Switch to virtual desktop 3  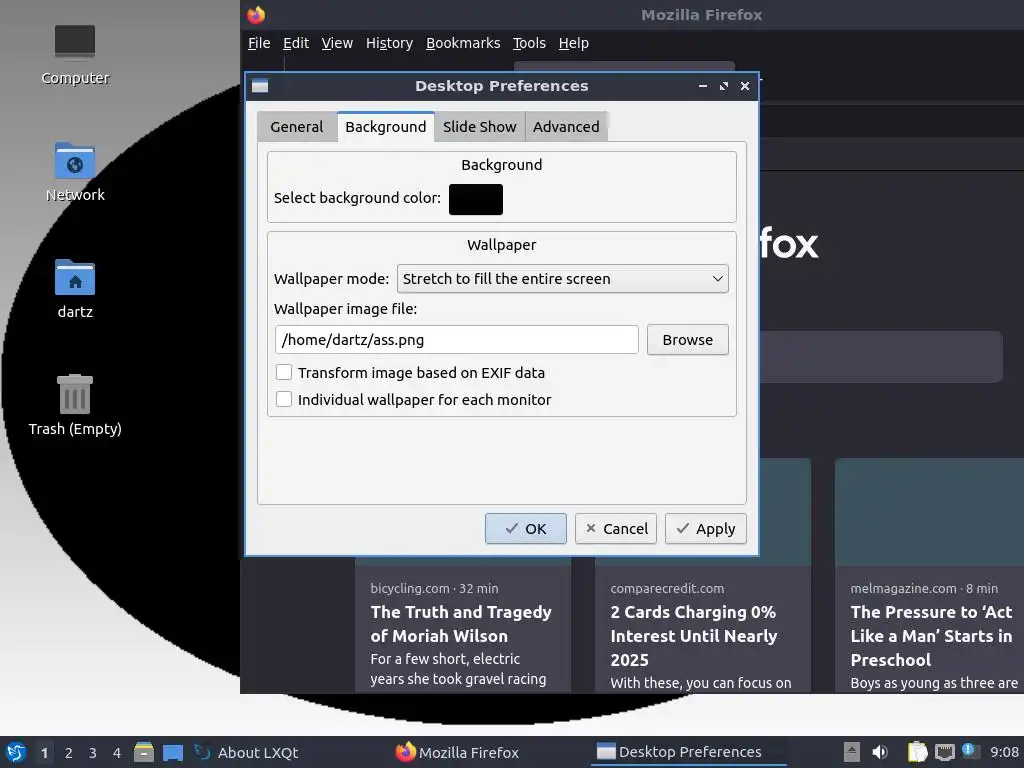coord(93,753)
